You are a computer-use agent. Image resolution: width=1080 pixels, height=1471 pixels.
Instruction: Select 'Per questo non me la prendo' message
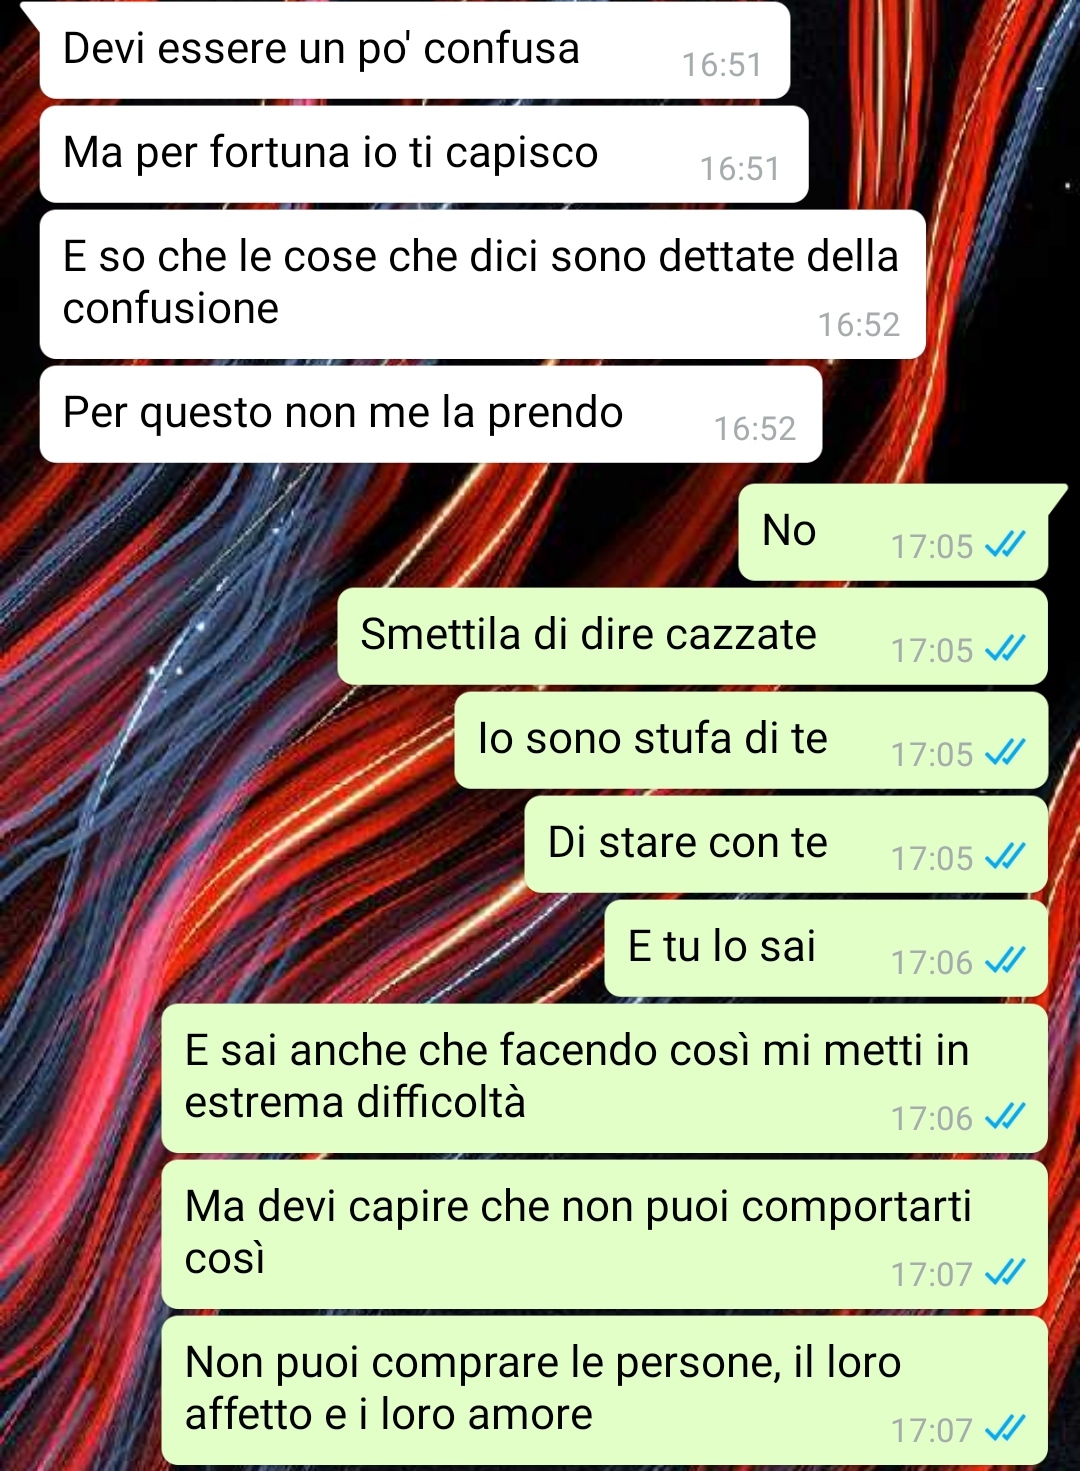431,414
